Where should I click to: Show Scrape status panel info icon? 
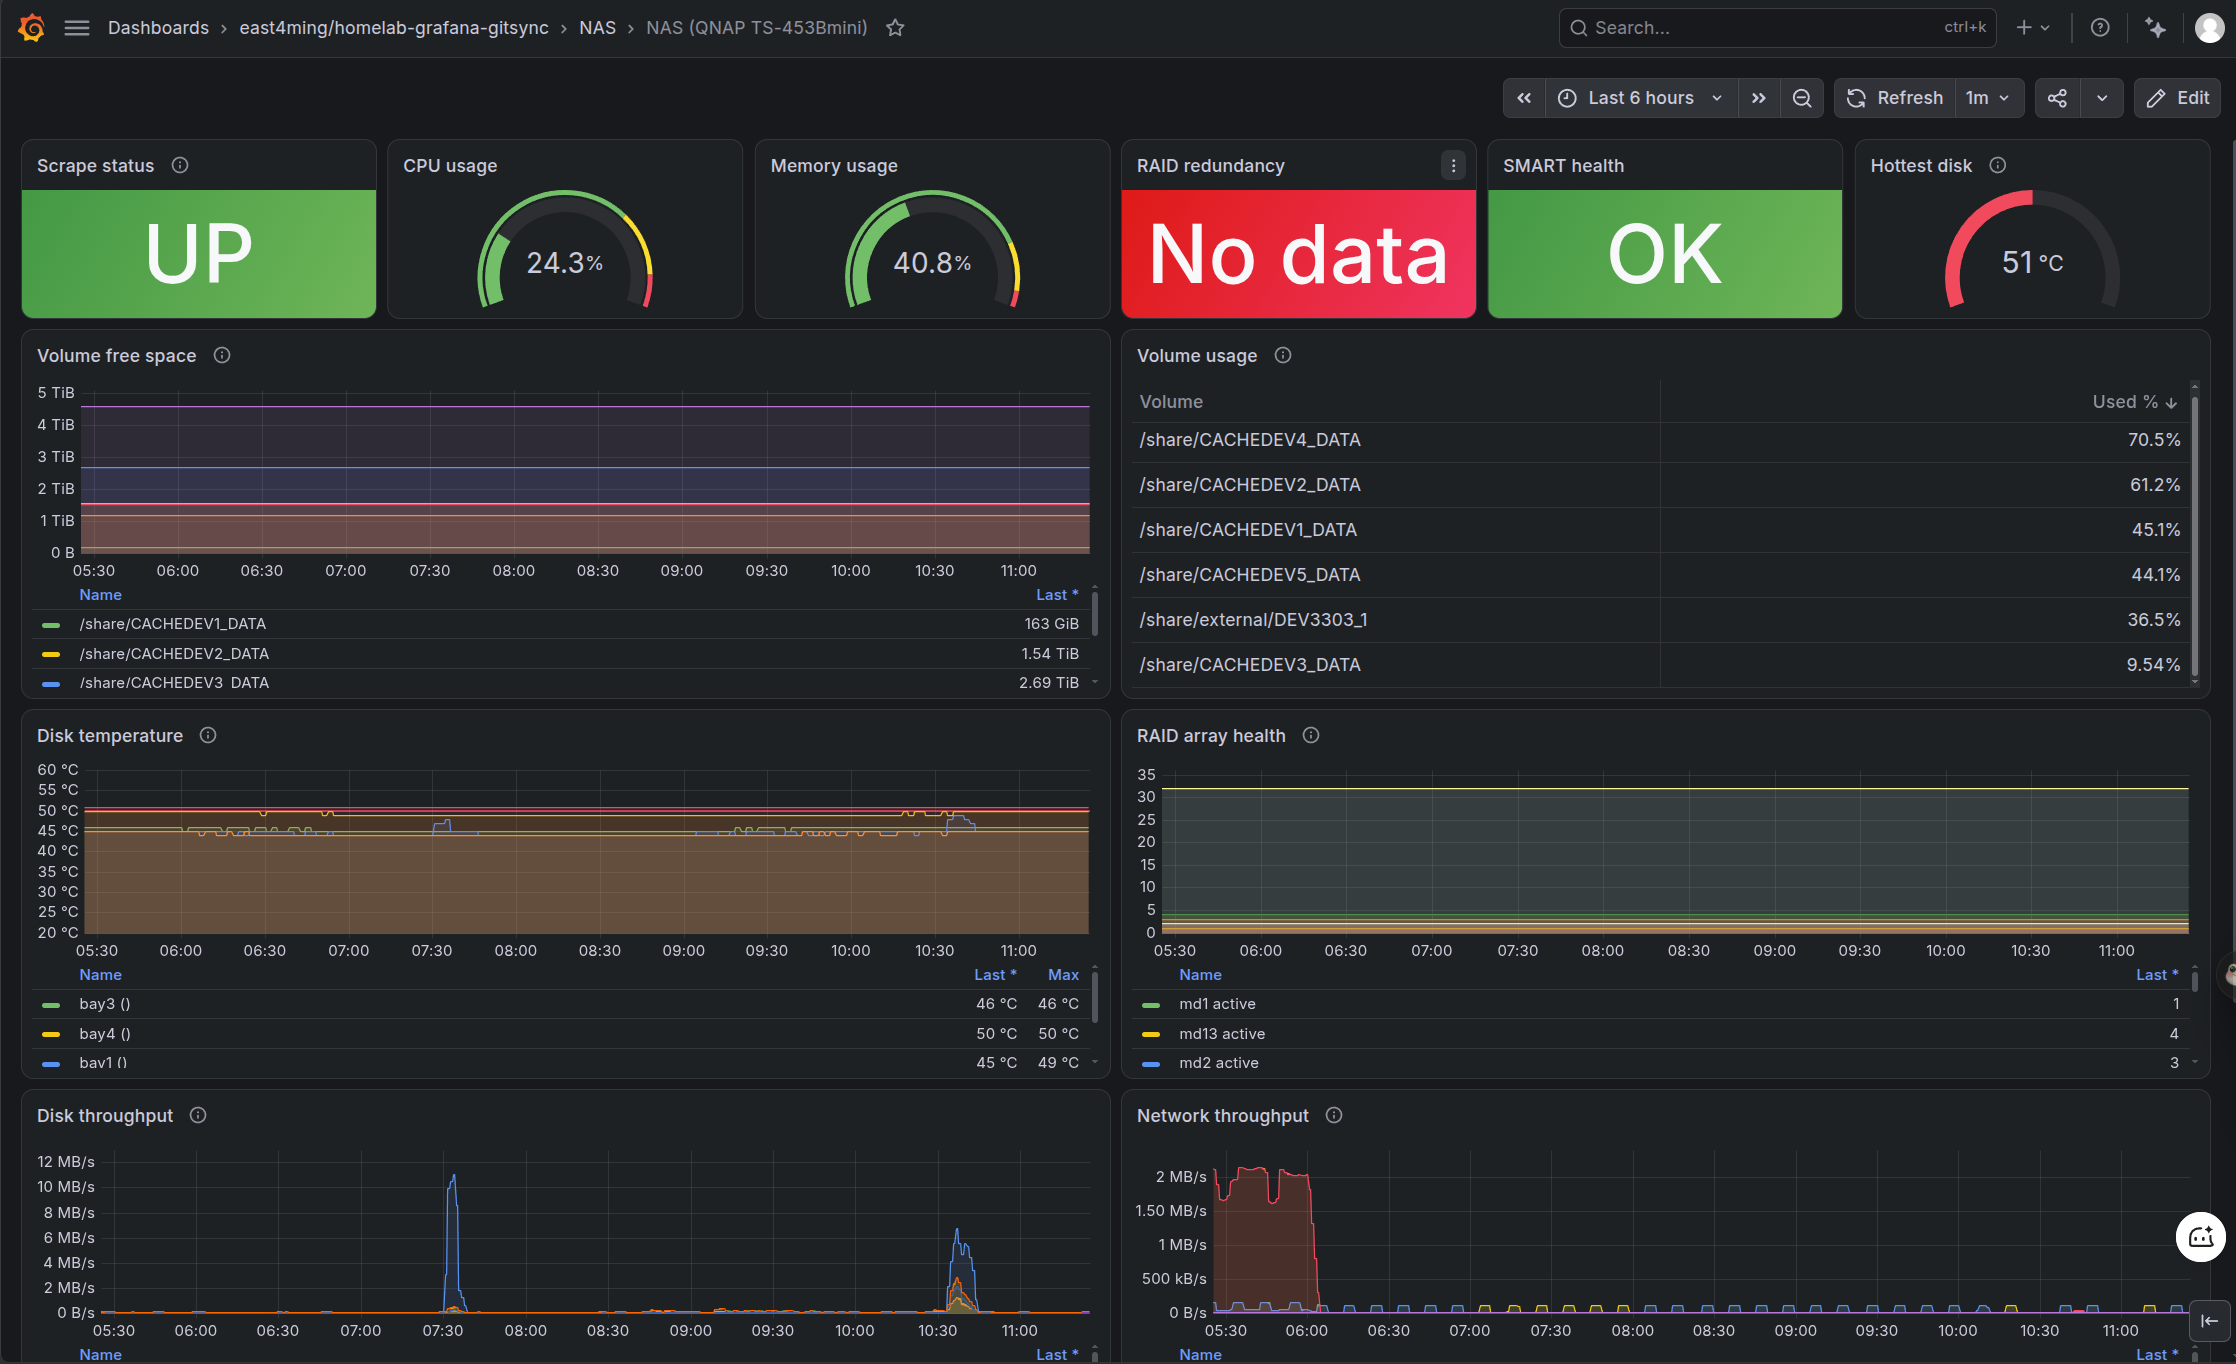tap(180, 165)
